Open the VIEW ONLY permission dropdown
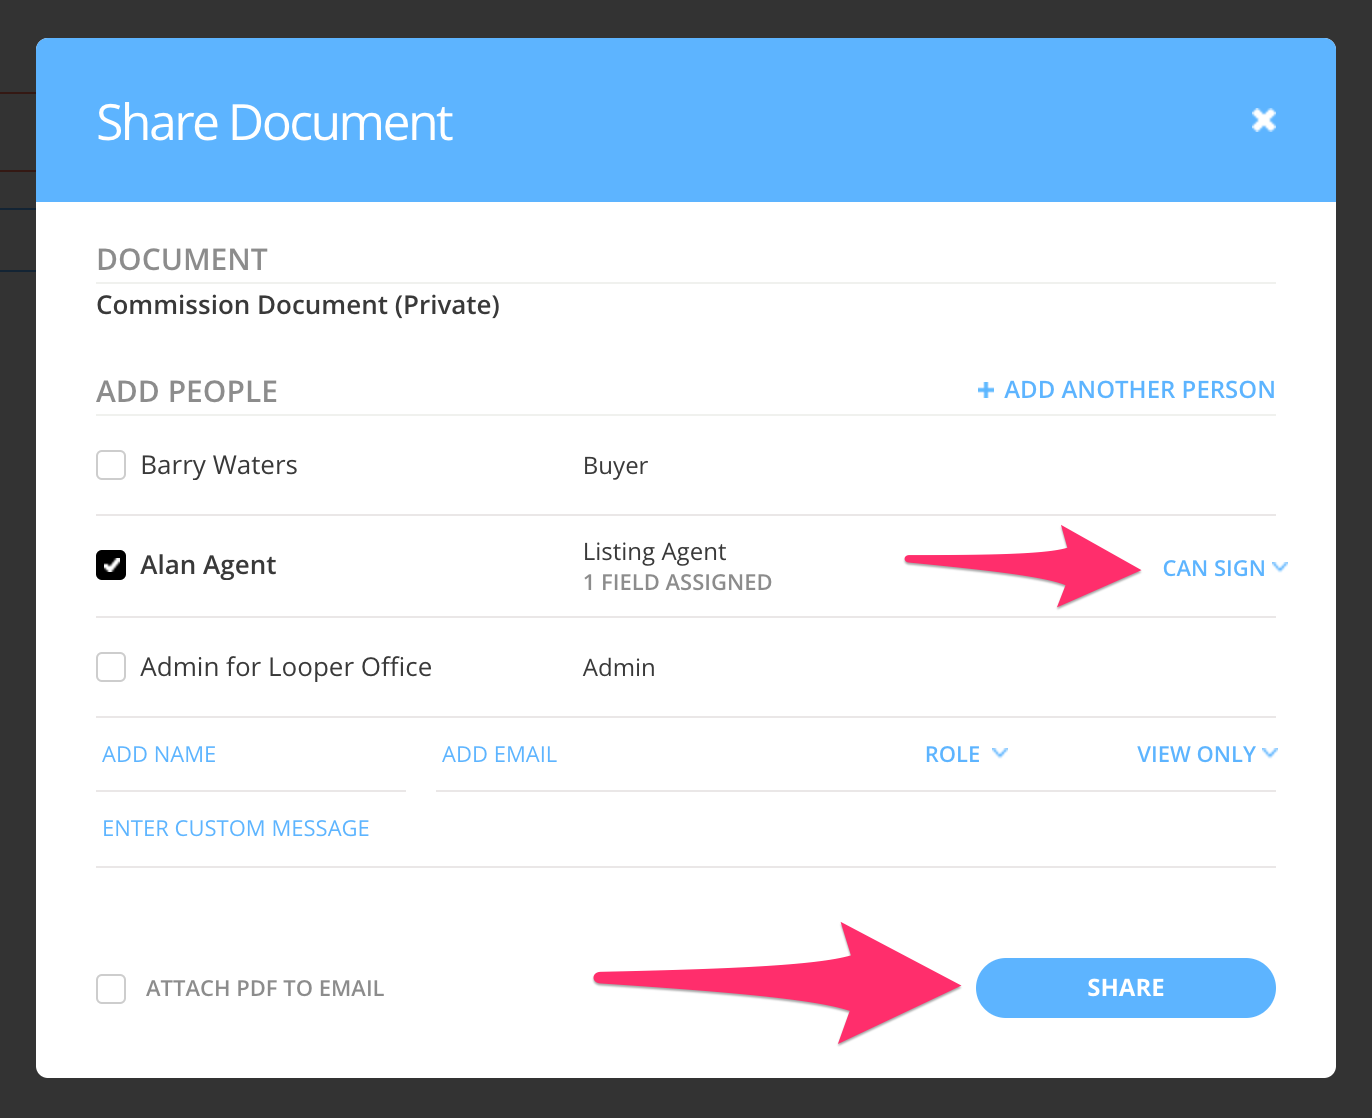Screen dimensions: 1372x1118 tap(1196, 753)
